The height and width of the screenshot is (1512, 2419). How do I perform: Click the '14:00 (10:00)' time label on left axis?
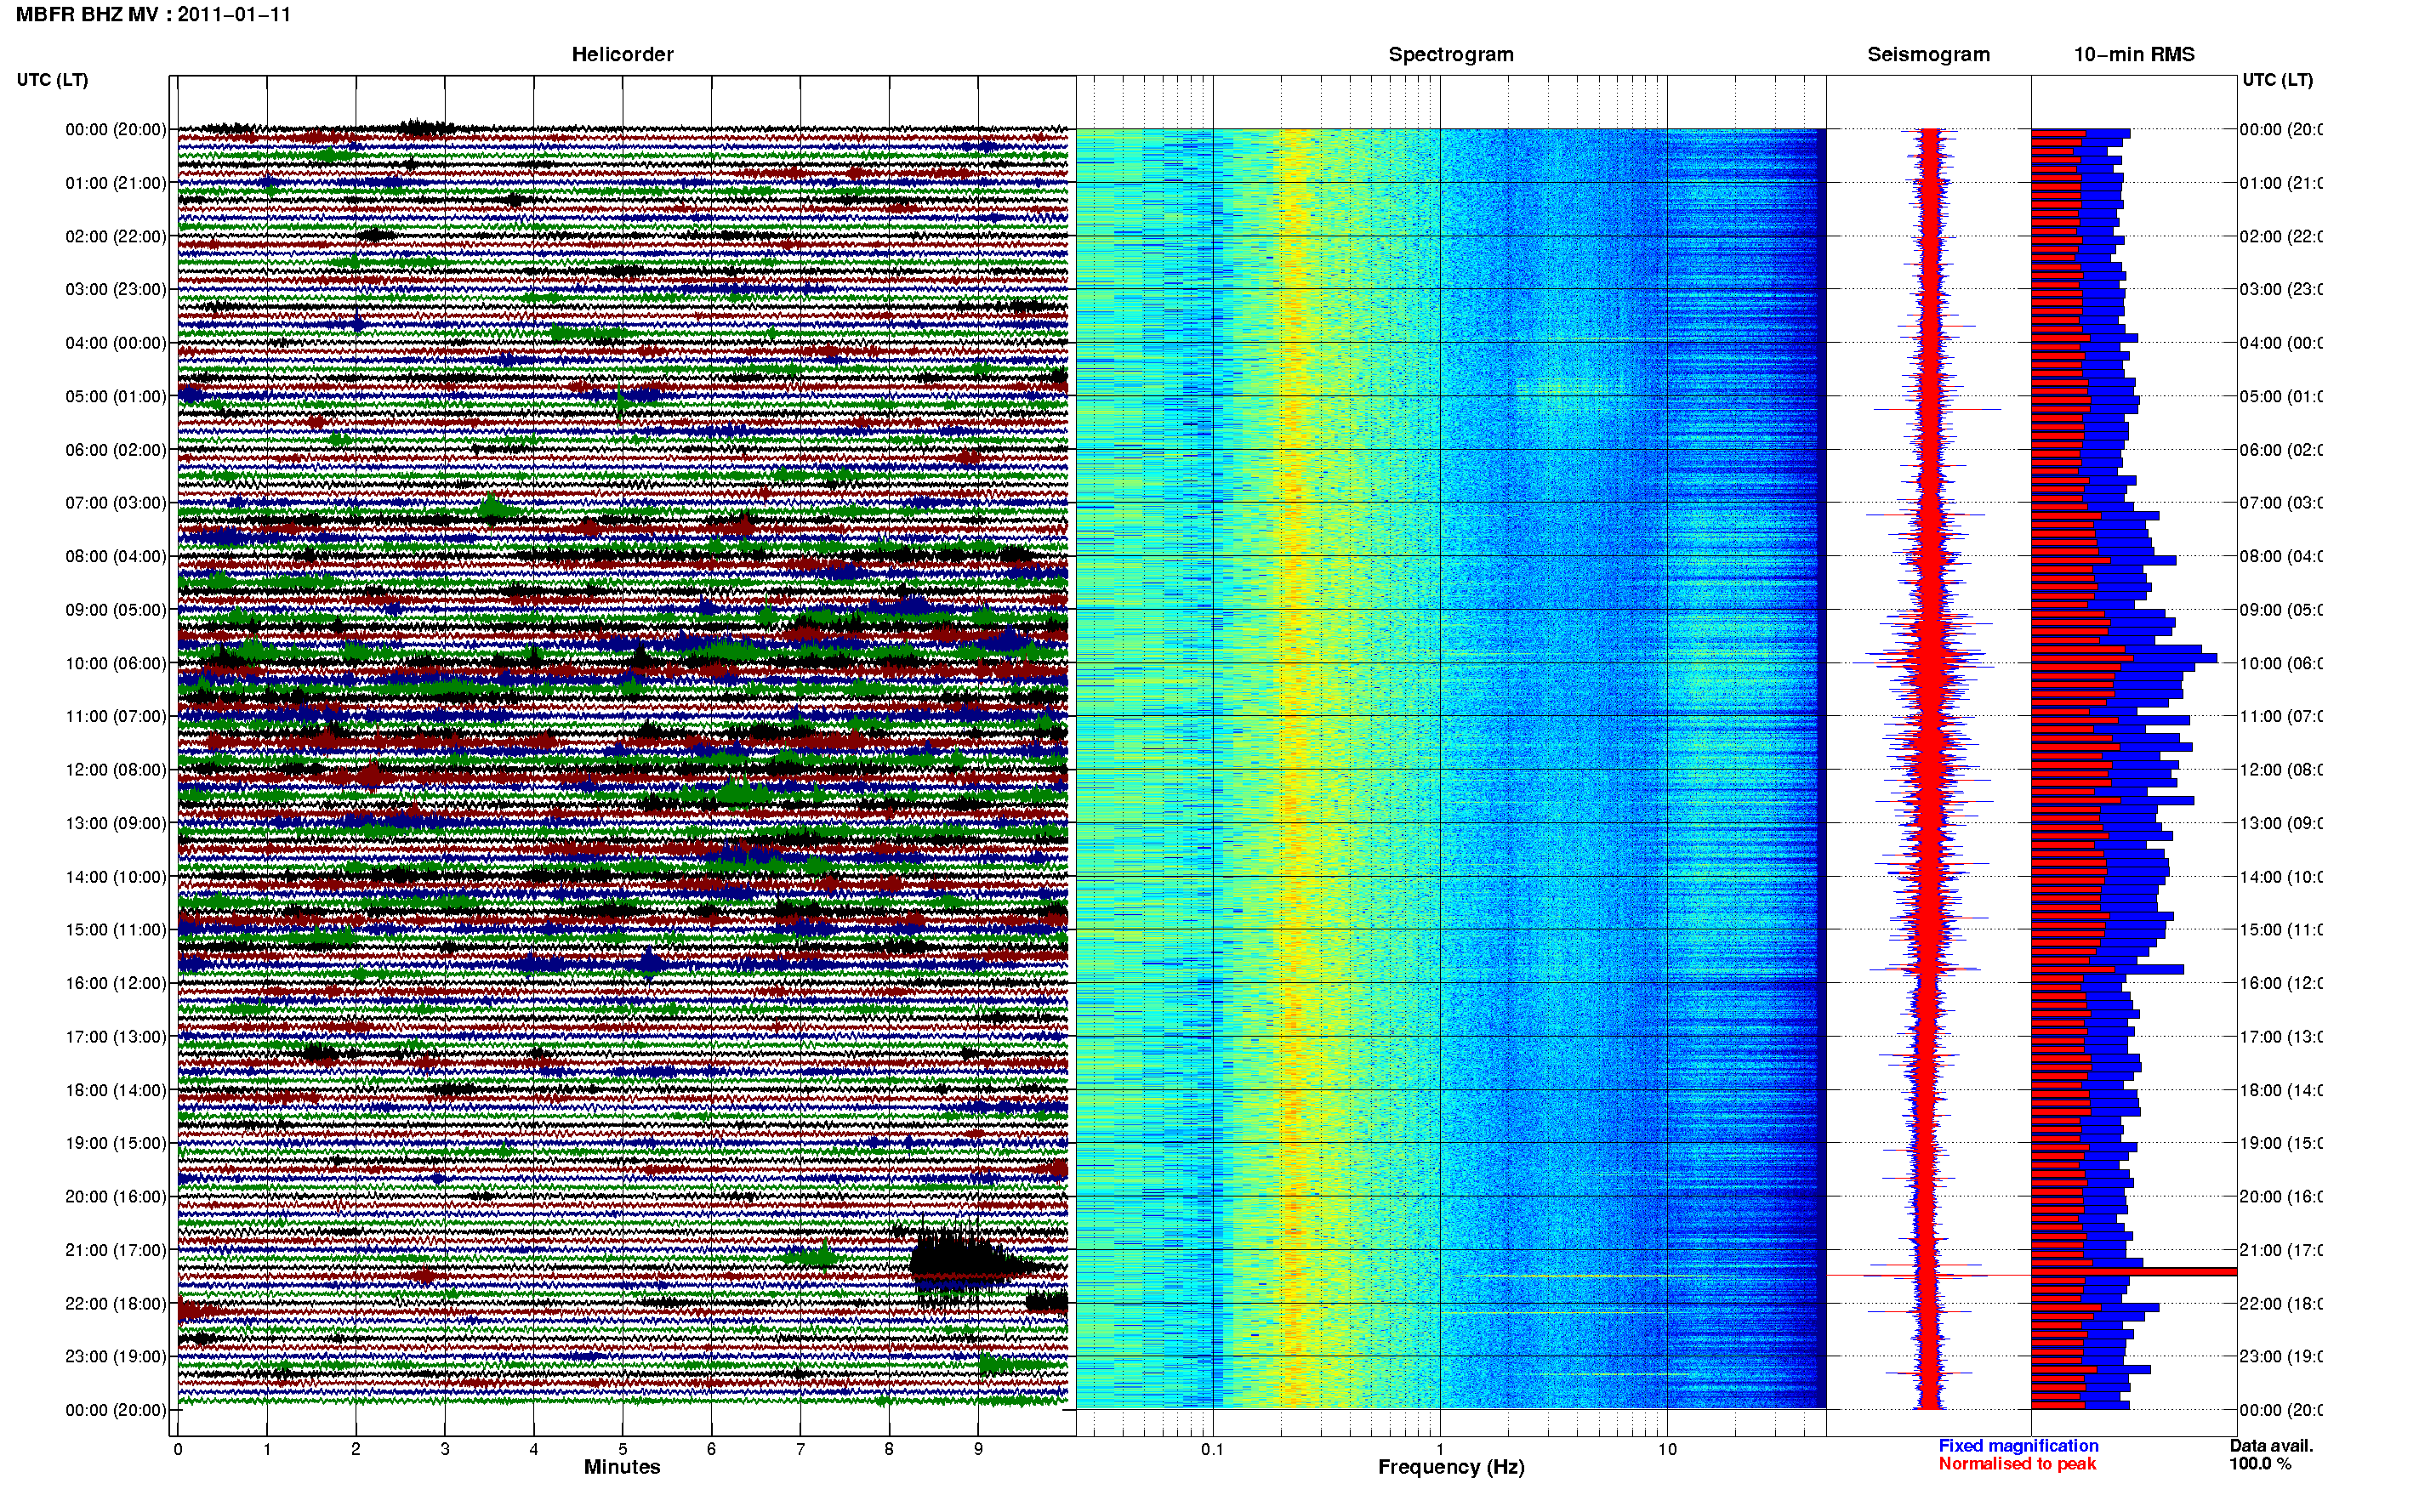click(116, 877)
